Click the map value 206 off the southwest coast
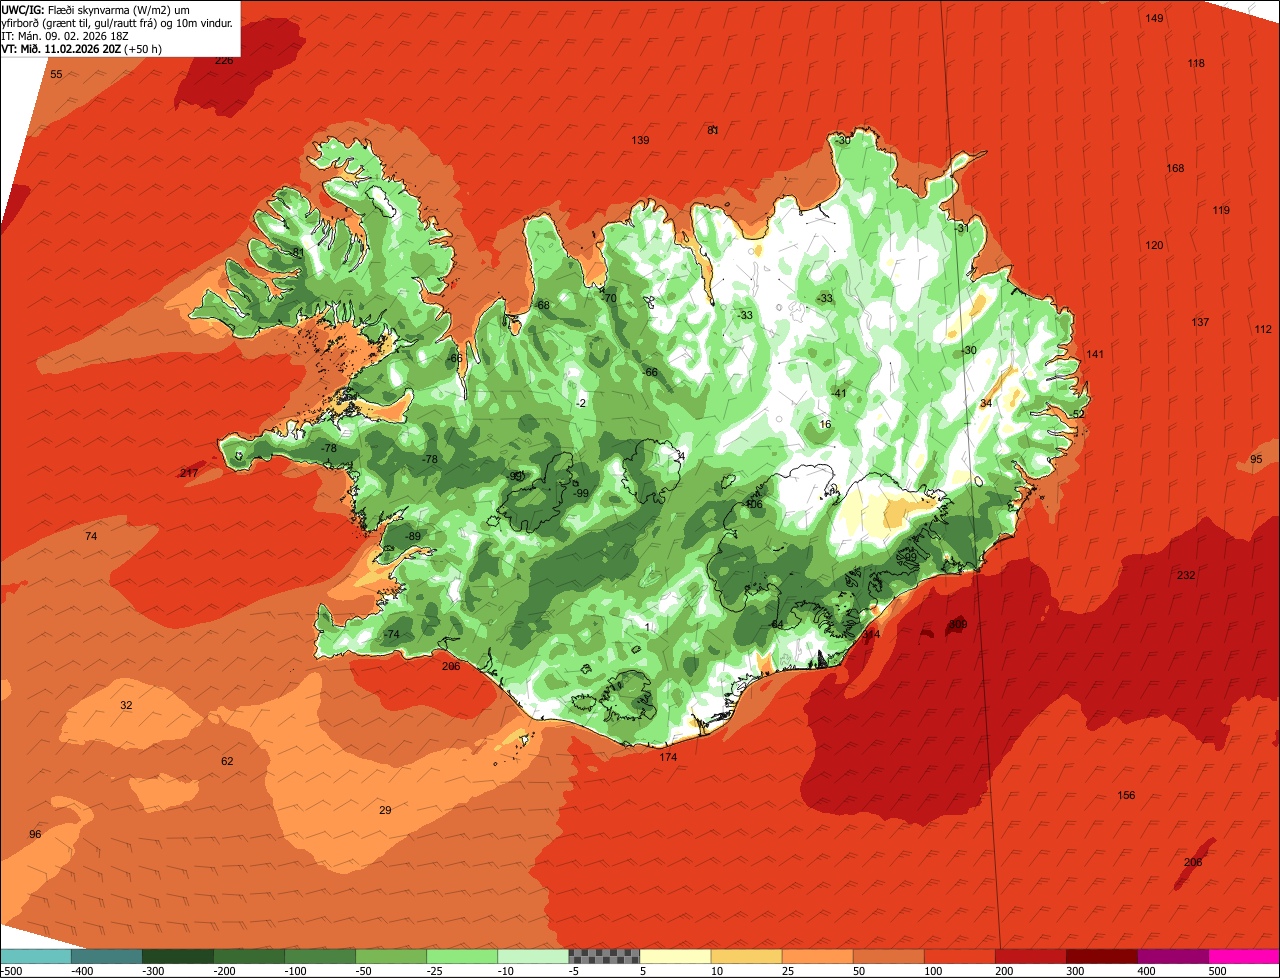Viewport: 1280px width, 978px height. (x=451, y=667)
